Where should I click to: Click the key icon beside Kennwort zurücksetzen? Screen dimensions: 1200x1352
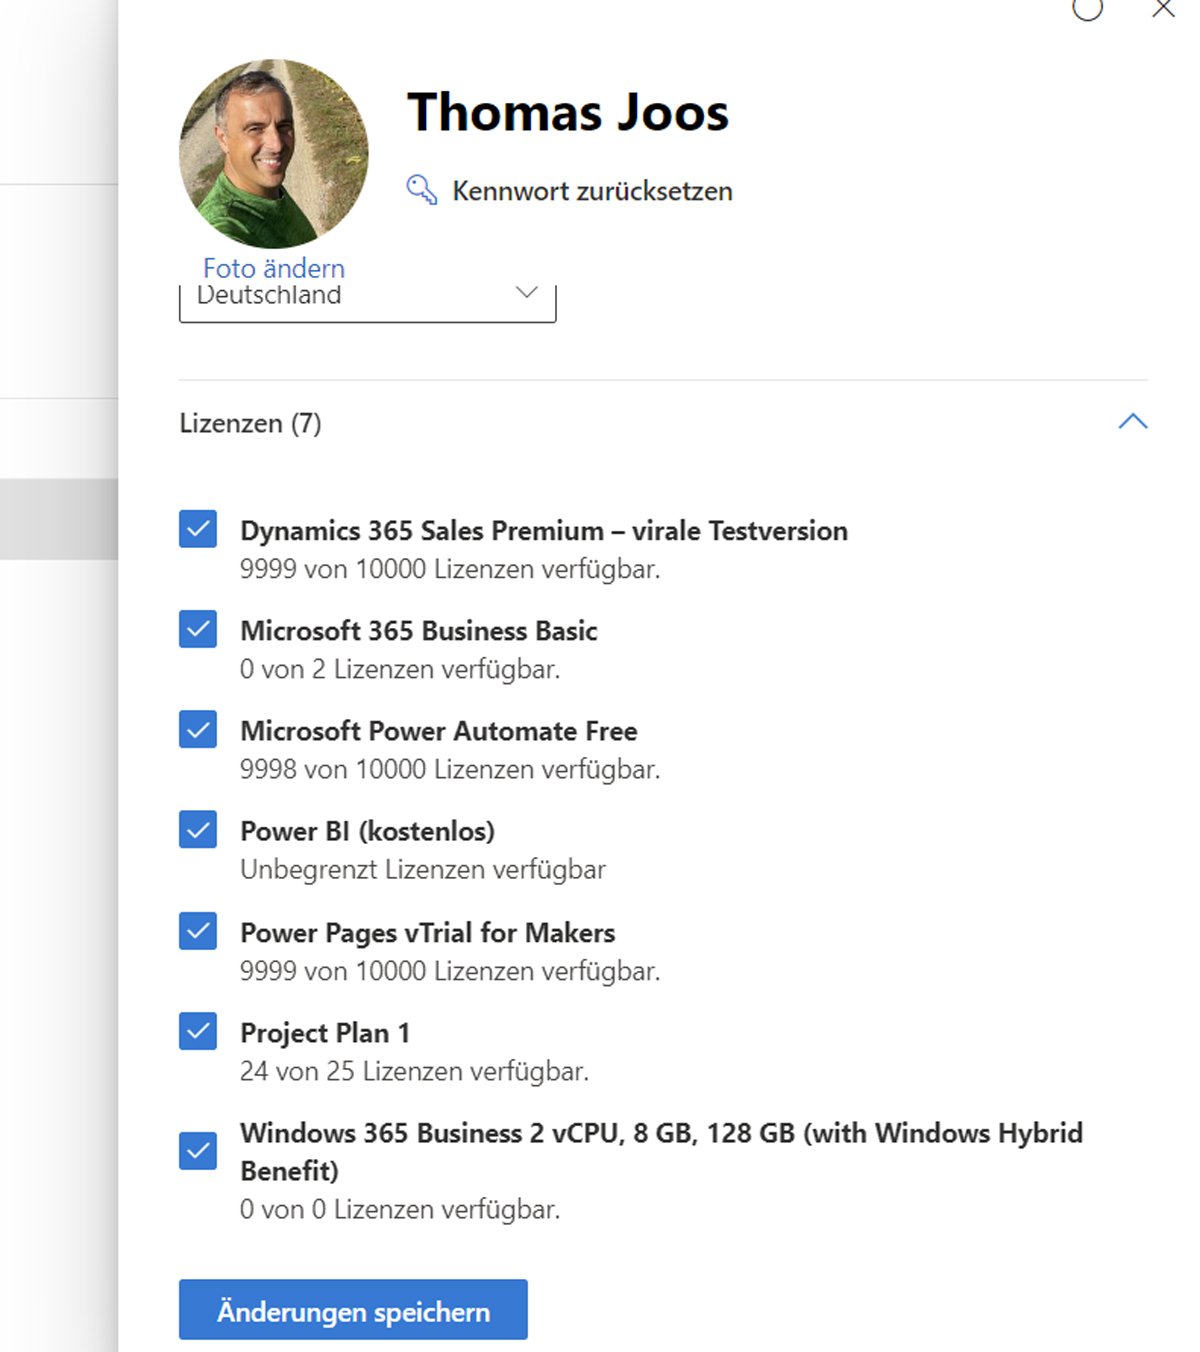(x=421, y=189)
